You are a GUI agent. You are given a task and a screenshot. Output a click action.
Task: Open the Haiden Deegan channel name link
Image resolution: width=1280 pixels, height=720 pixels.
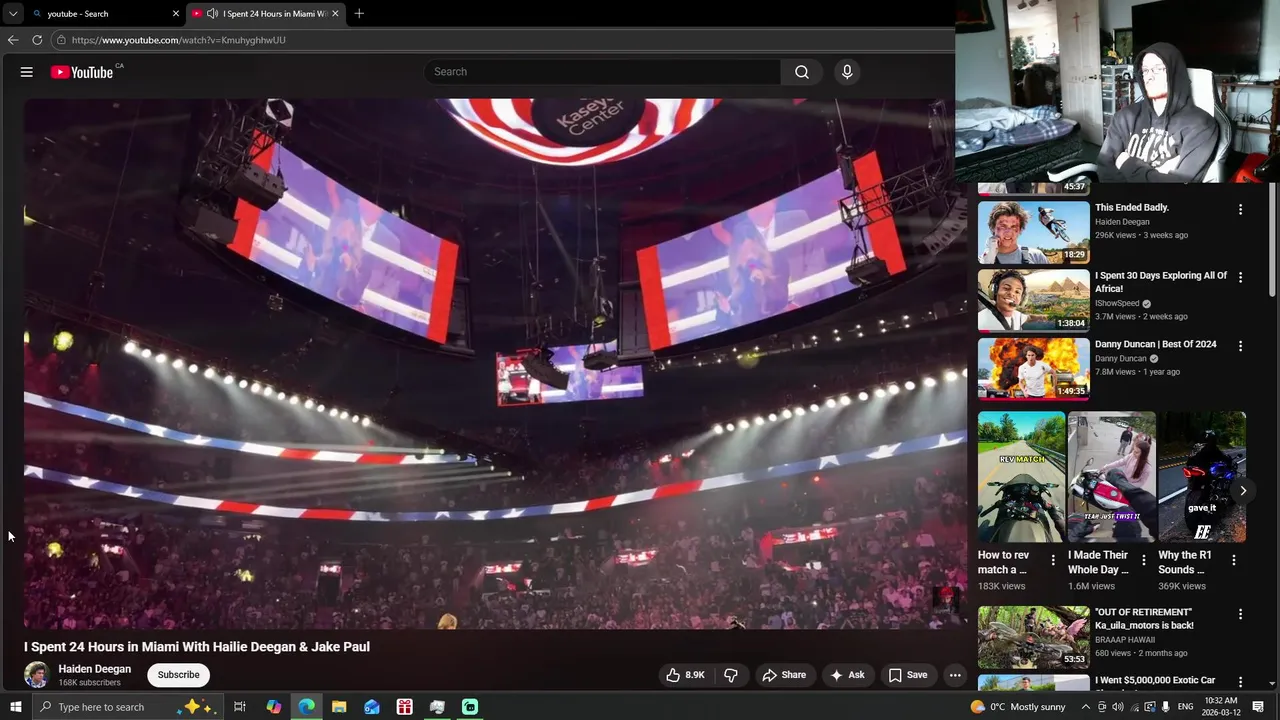point(95,669)
